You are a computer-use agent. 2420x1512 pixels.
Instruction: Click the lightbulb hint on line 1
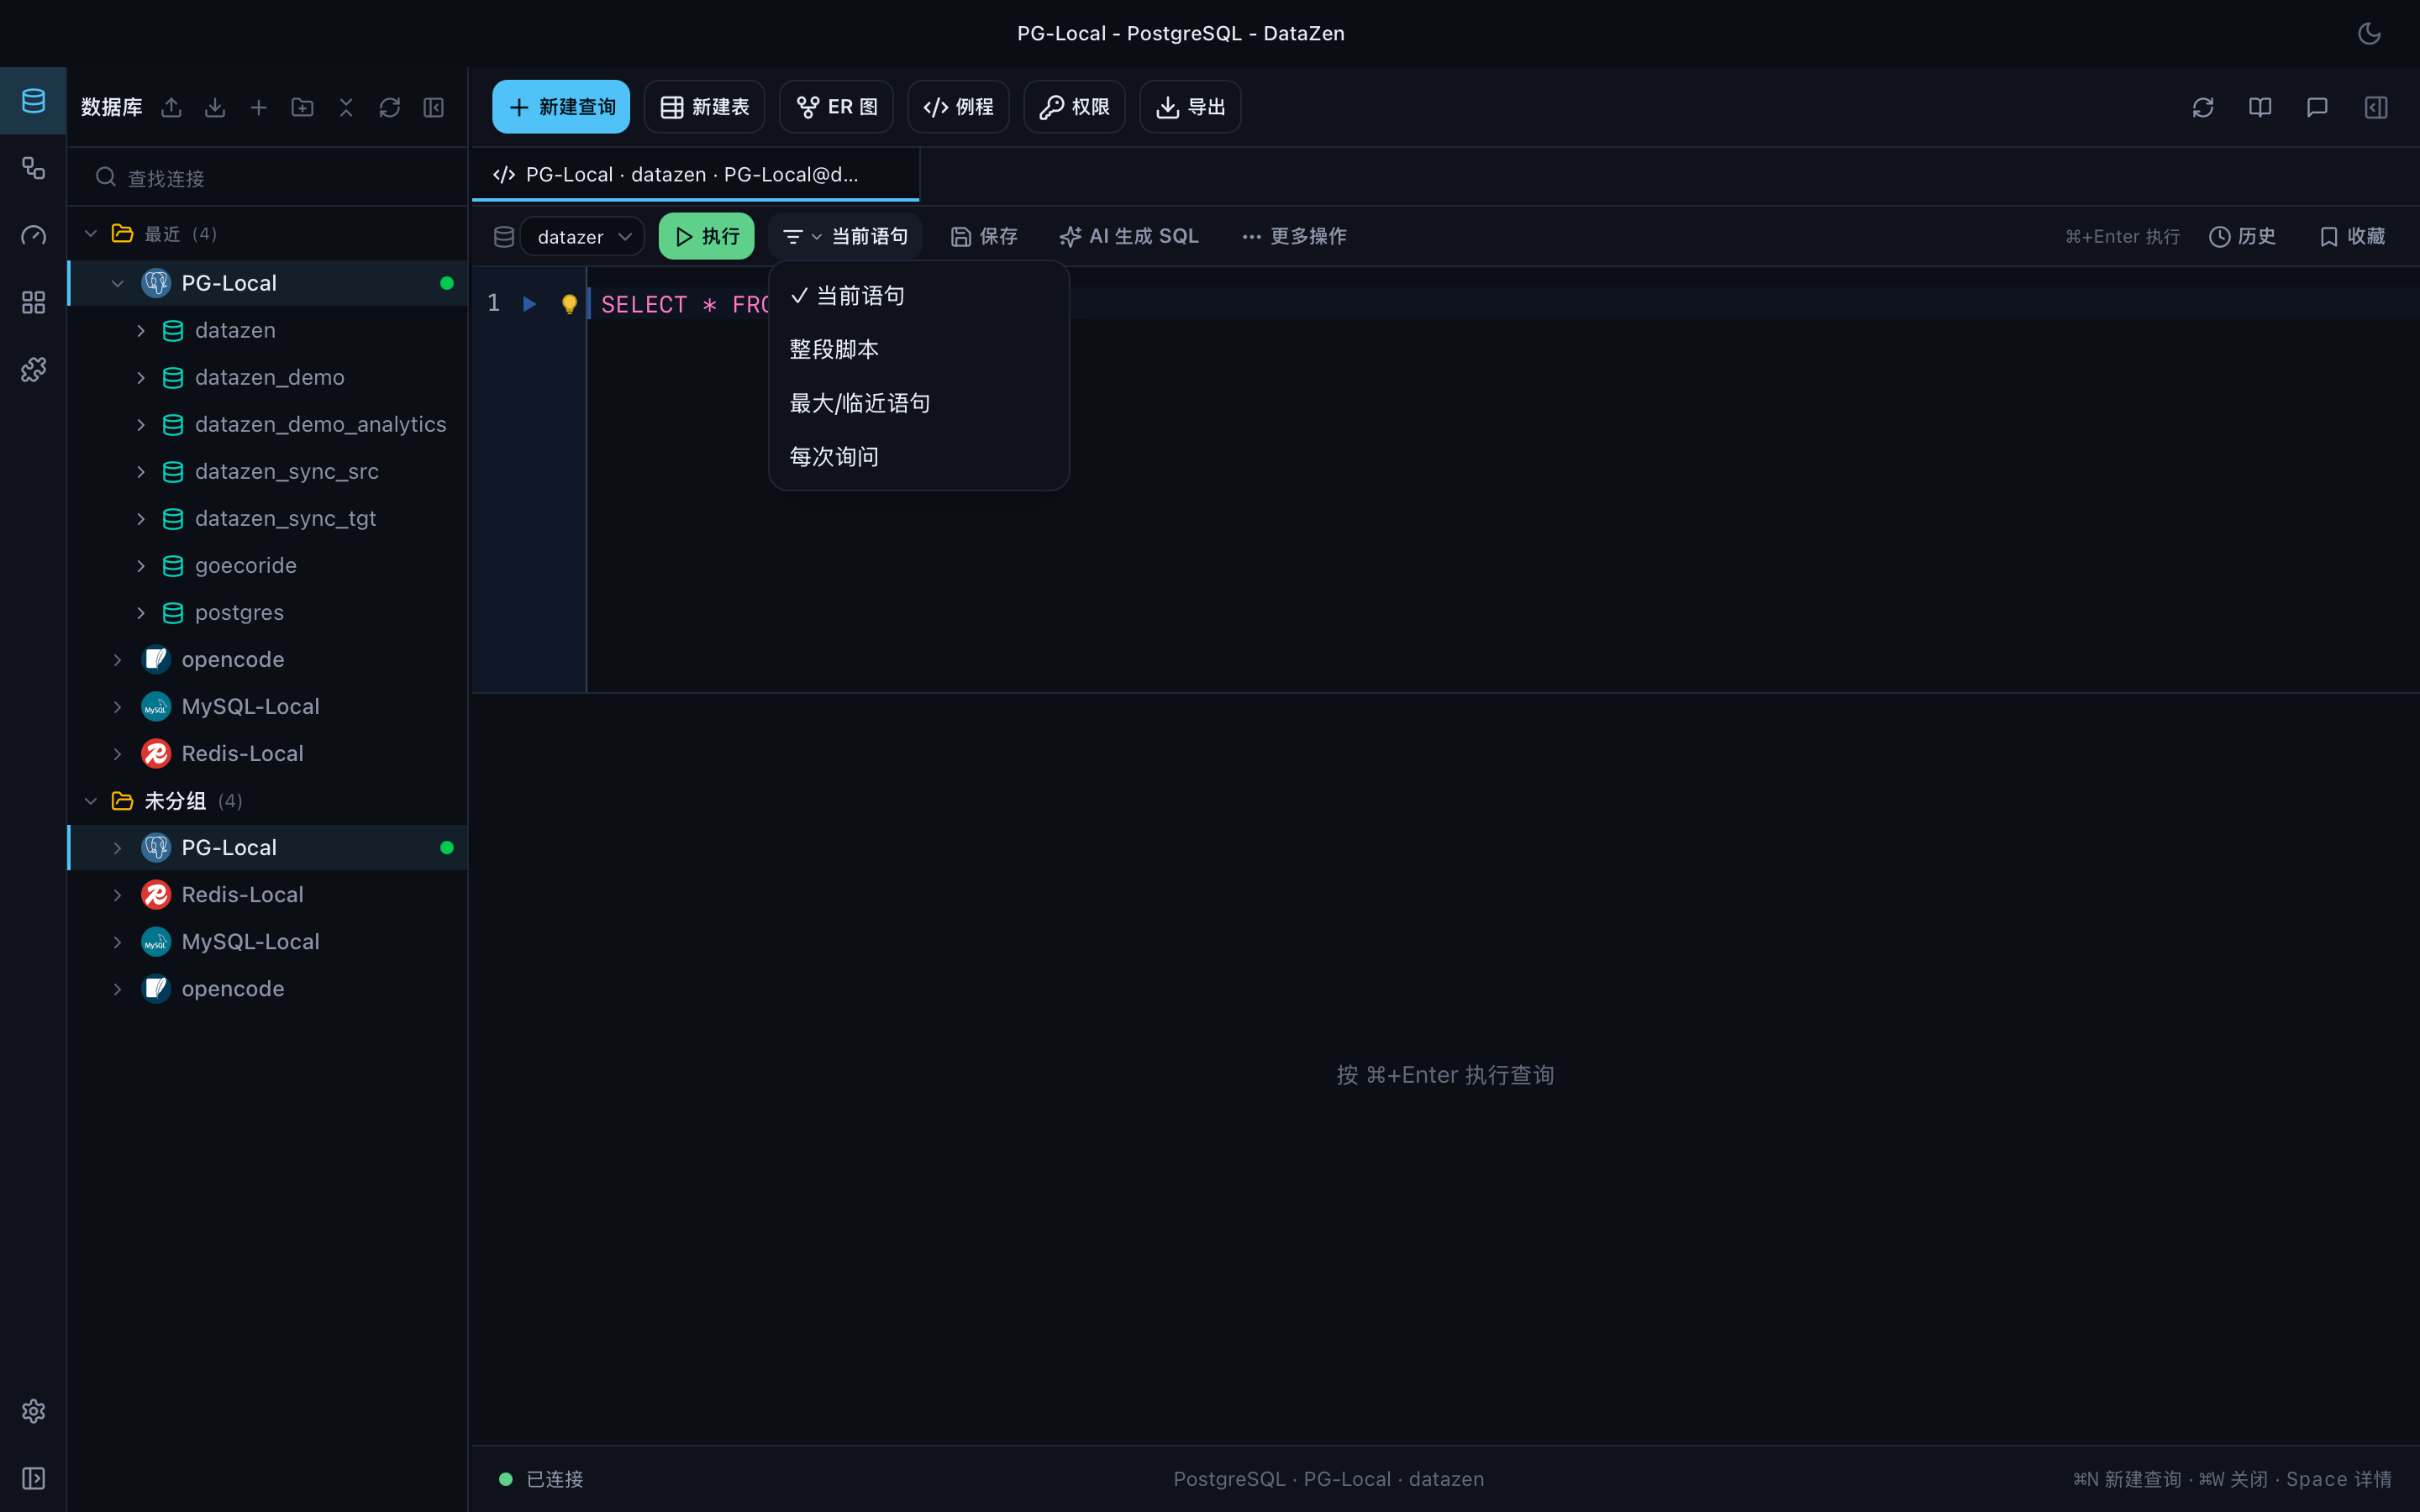coord(569,304)
